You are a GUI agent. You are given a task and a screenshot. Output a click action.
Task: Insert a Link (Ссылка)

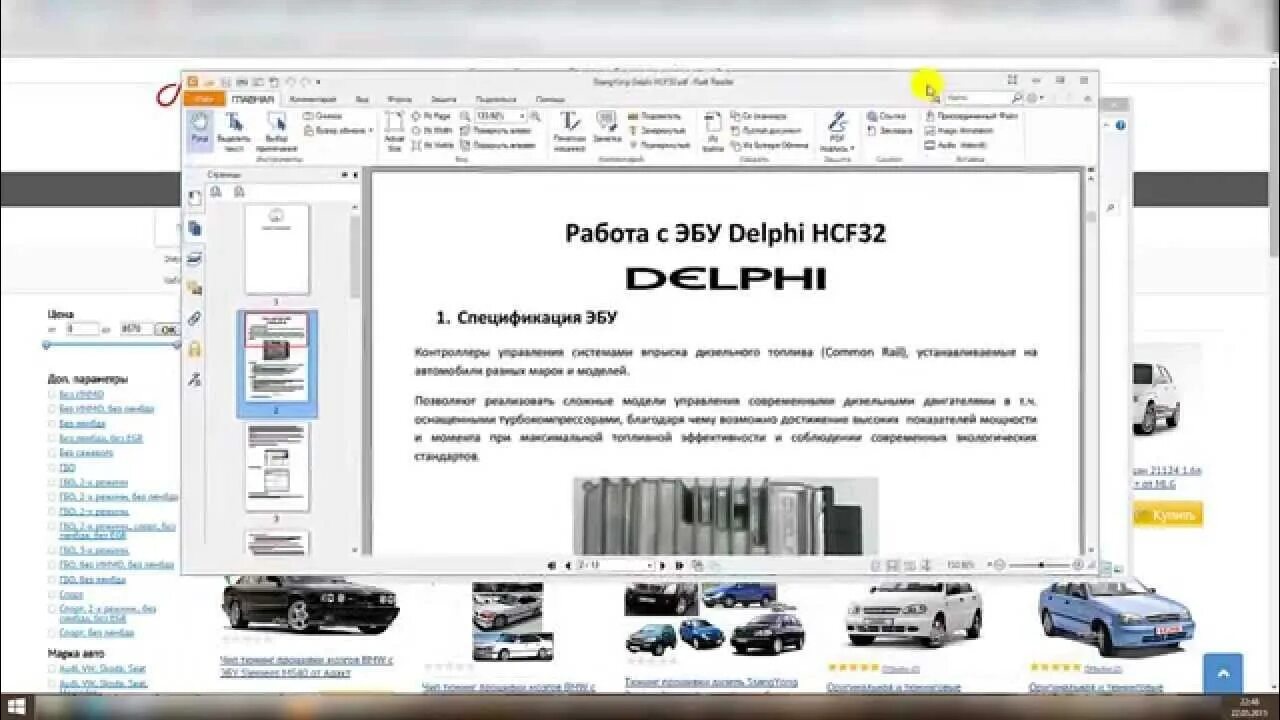[x=886, y=116]
